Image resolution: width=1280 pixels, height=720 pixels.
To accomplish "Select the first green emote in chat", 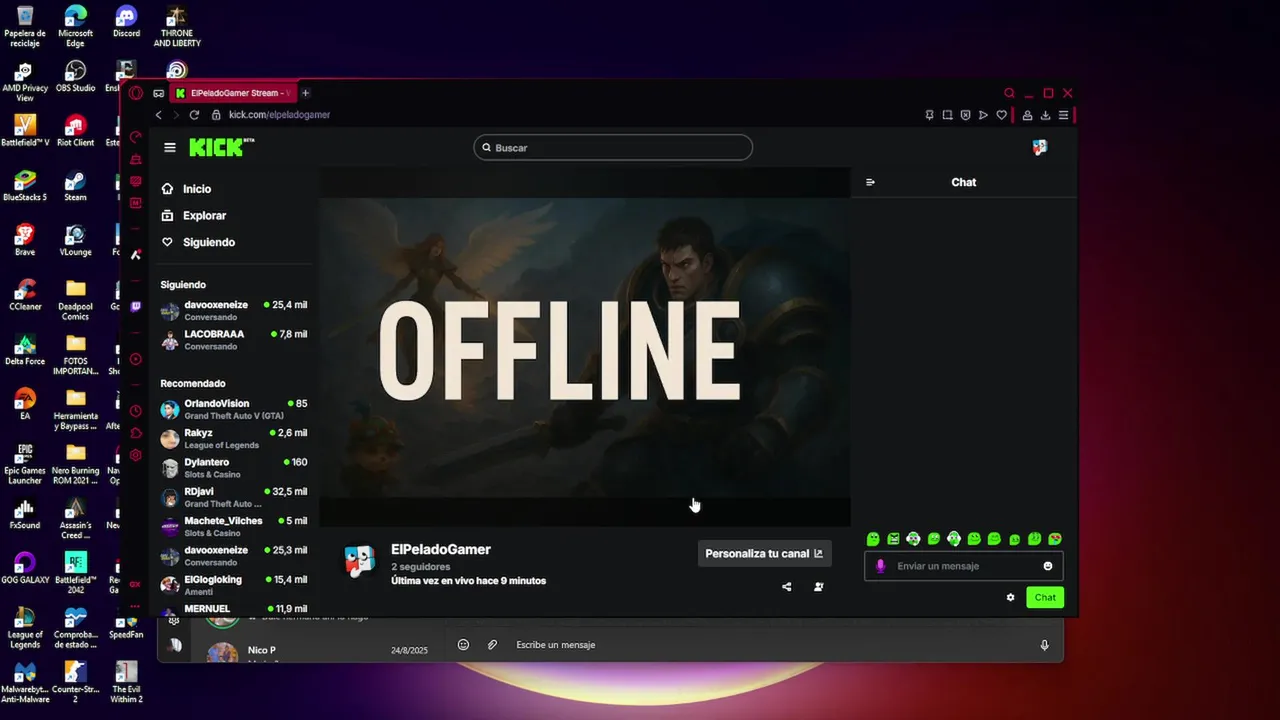I will (x=873, y=539).
